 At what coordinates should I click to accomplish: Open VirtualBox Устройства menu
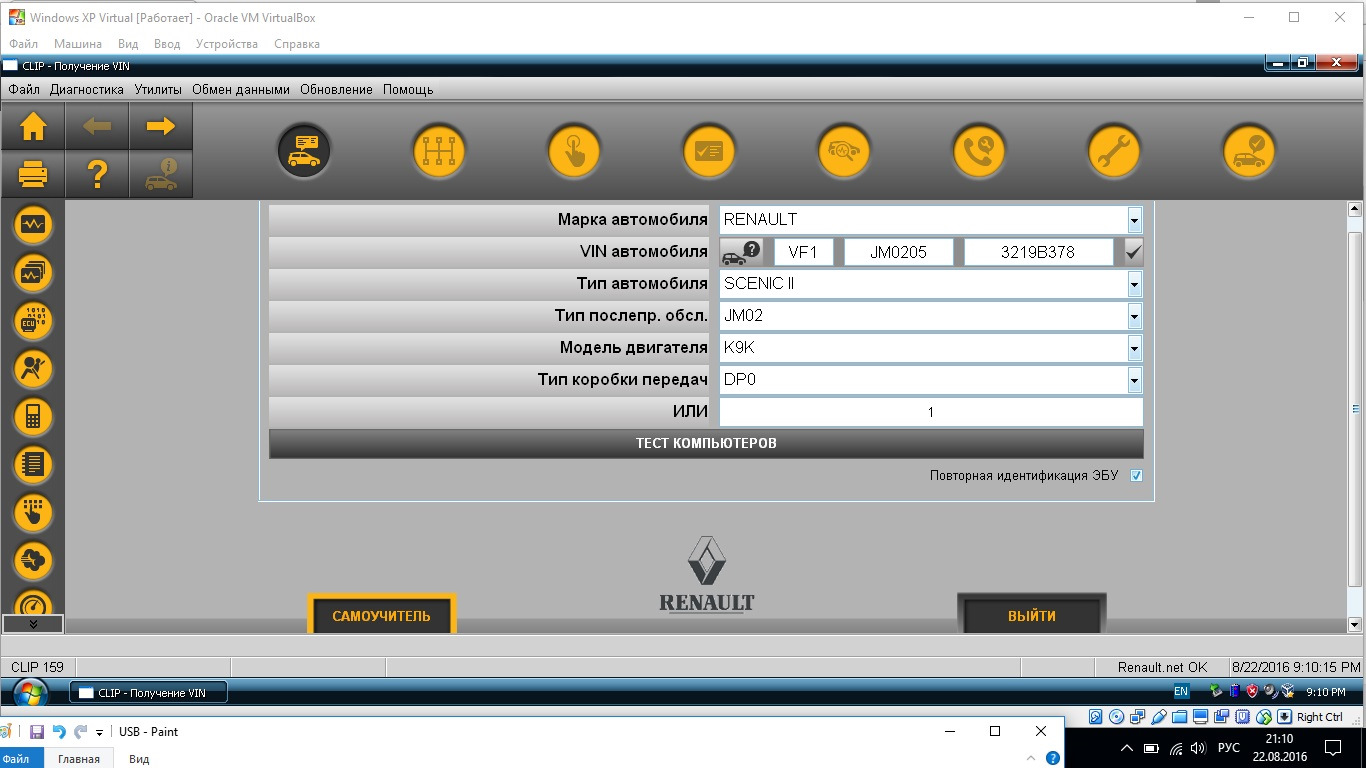pyautogui.click(x=227, y=44)
